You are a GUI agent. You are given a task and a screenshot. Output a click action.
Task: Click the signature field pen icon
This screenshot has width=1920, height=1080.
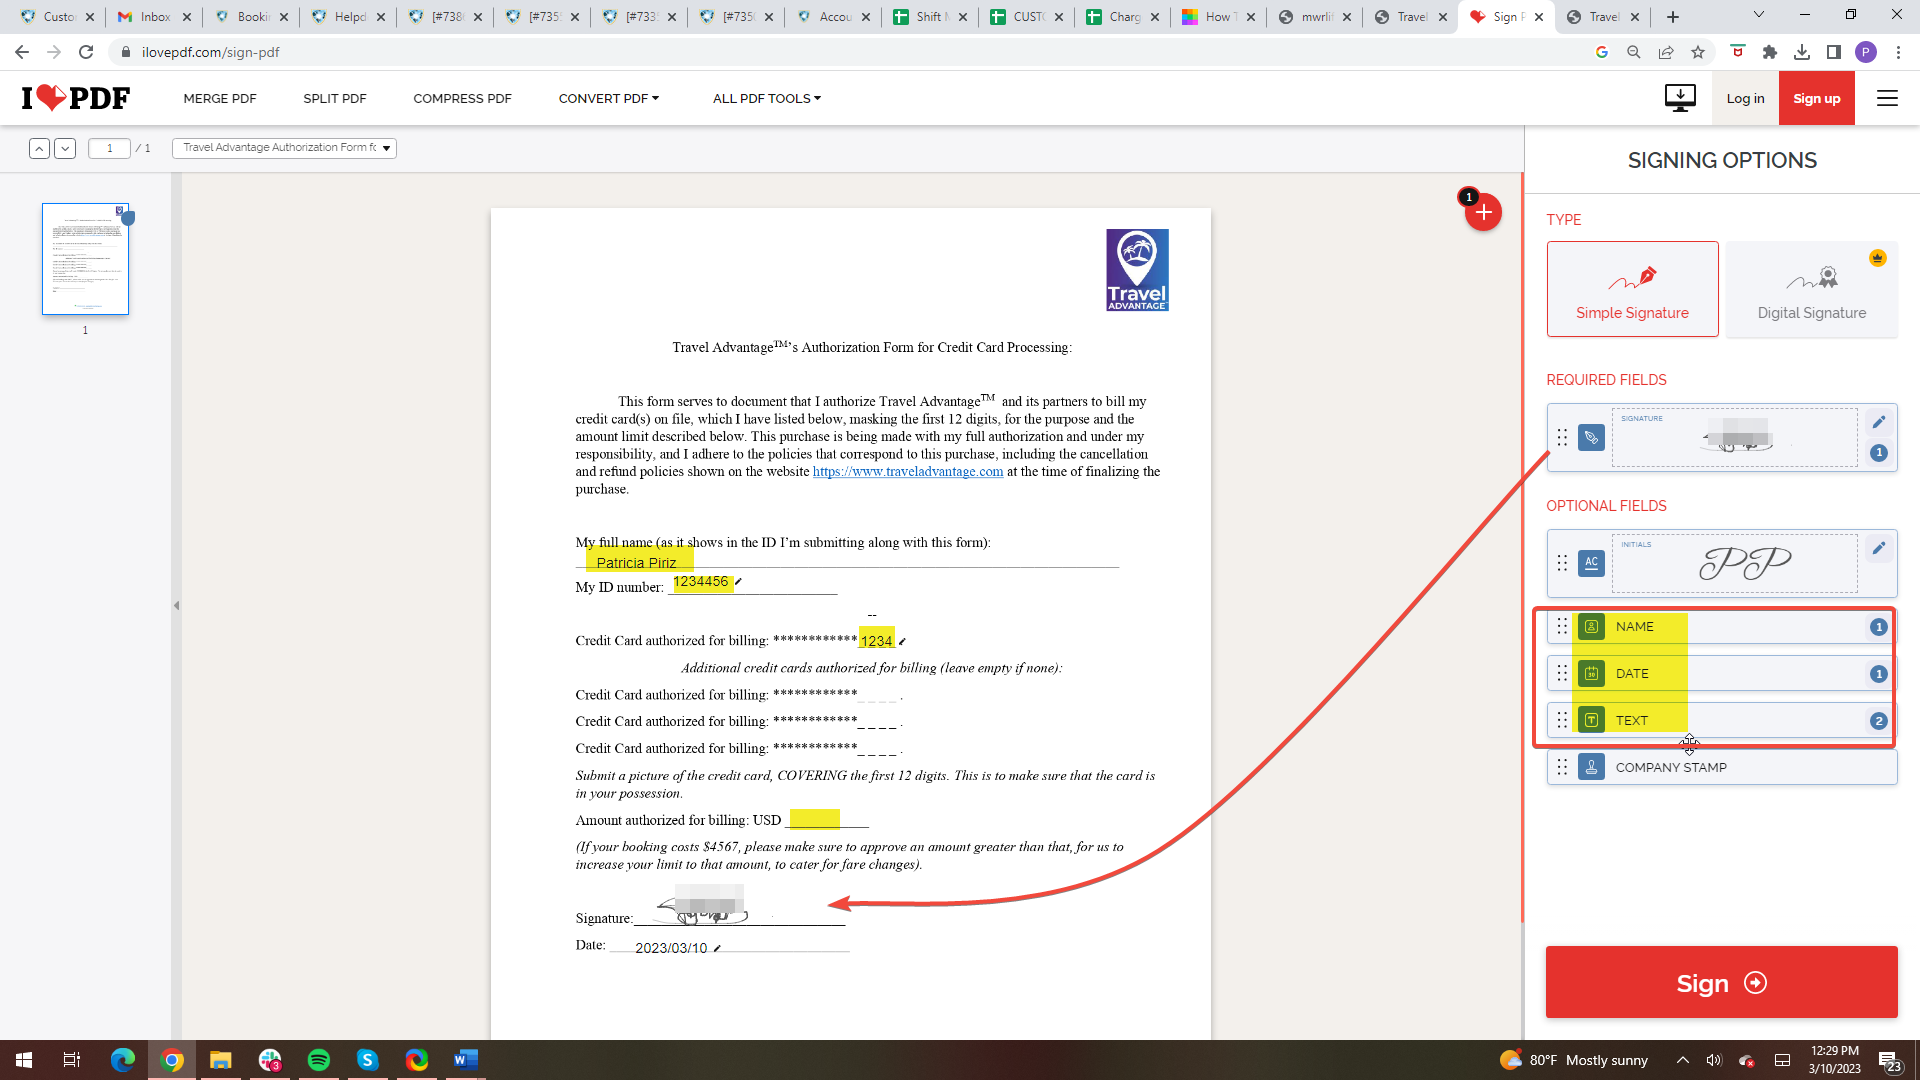[1591, 437]
